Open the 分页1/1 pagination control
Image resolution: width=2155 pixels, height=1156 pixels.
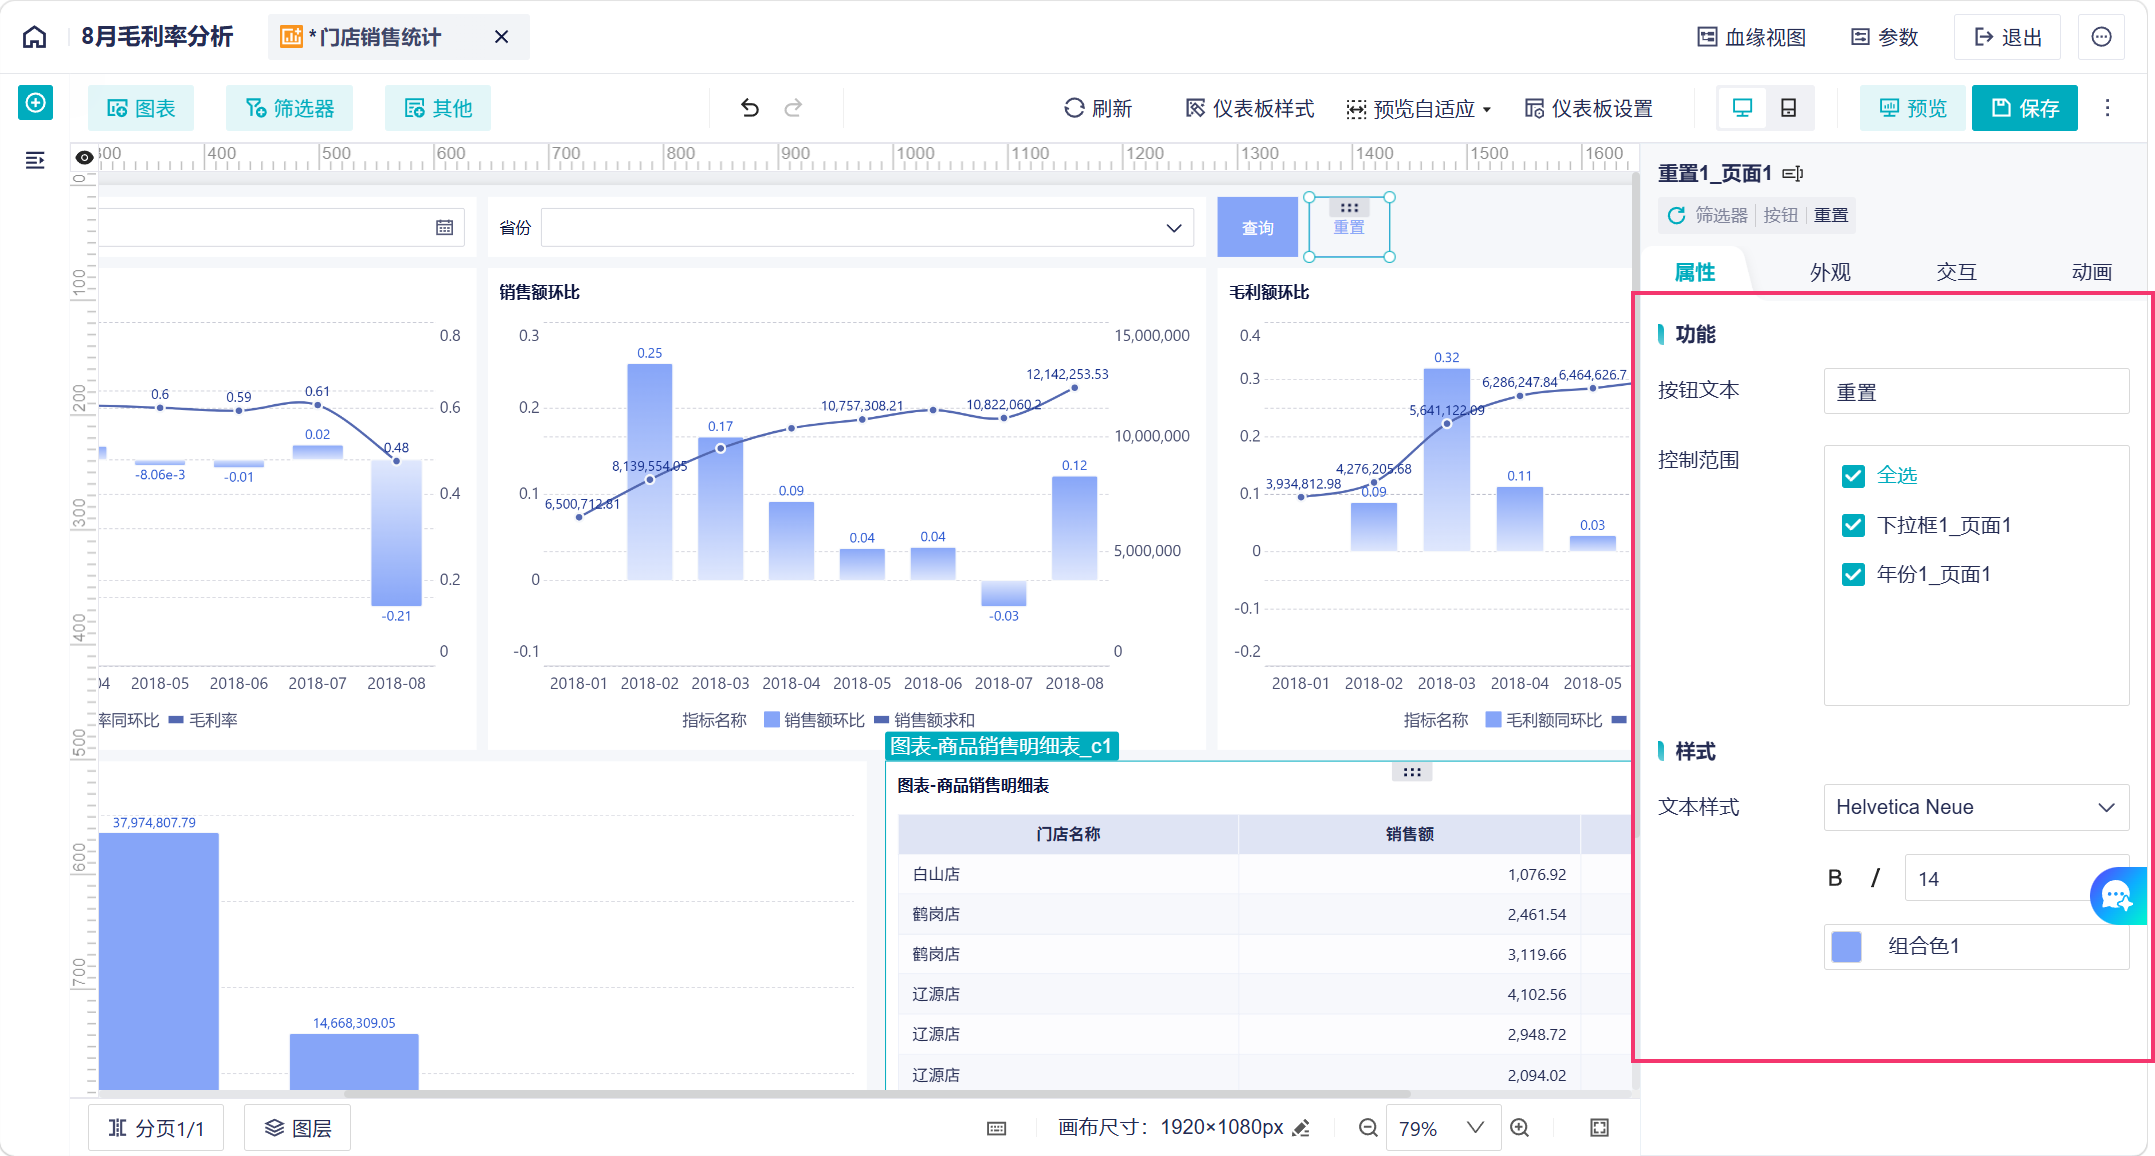pos(156,1128)
